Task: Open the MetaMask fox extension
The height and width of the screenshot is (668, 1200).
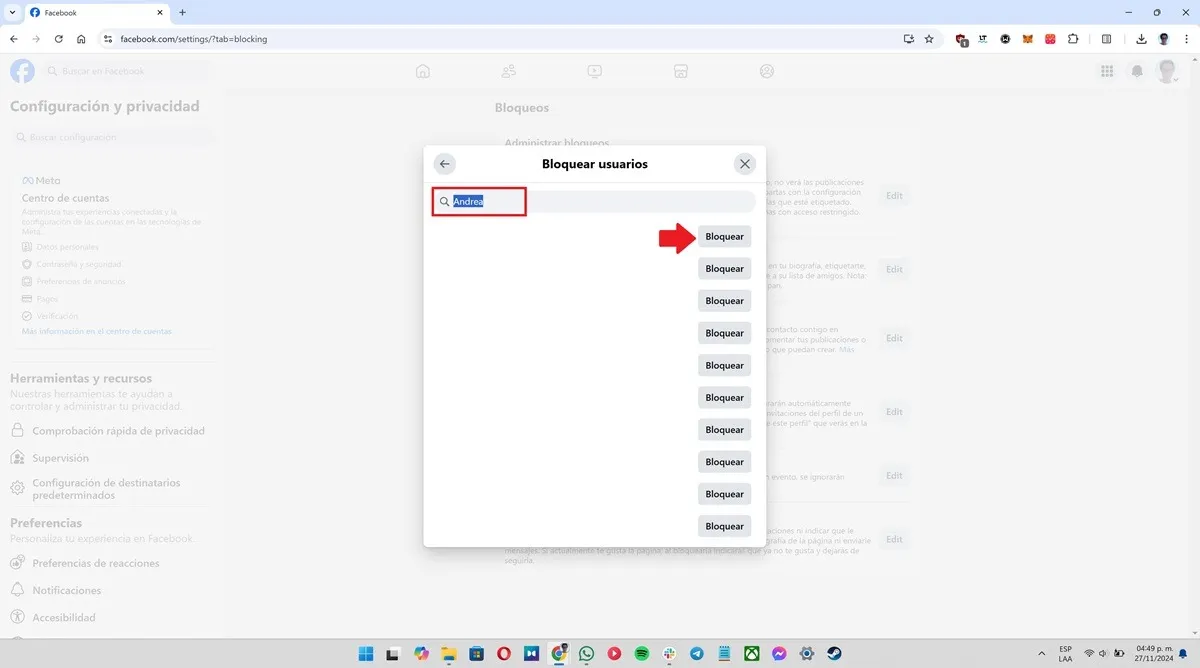Action: (1028, 39)
